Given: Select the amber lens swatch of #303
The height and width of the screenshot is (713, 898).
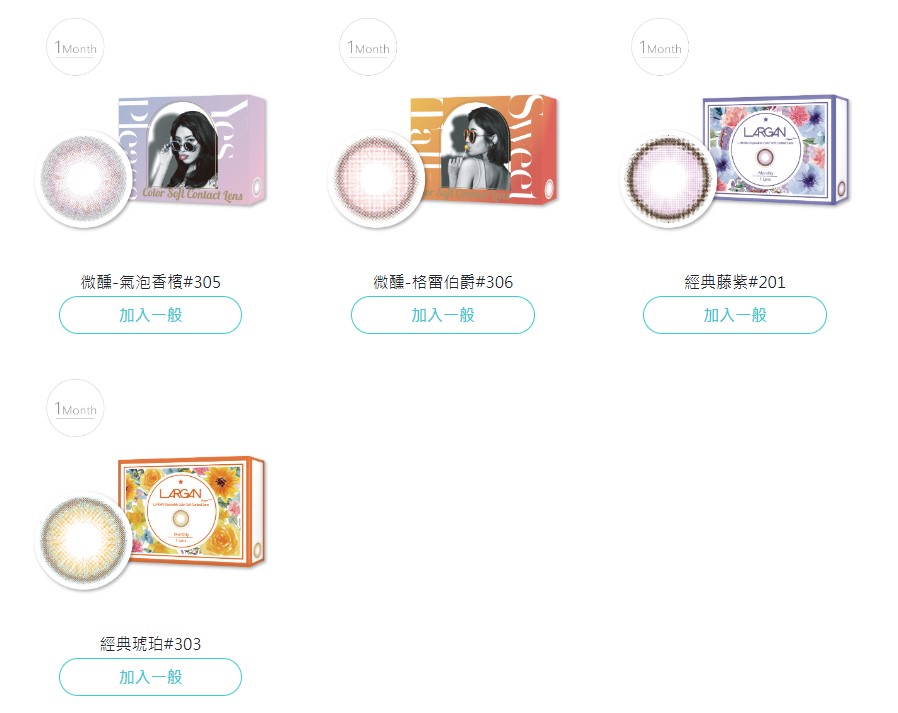Looking at the screenshot, I should pos(84,541).
